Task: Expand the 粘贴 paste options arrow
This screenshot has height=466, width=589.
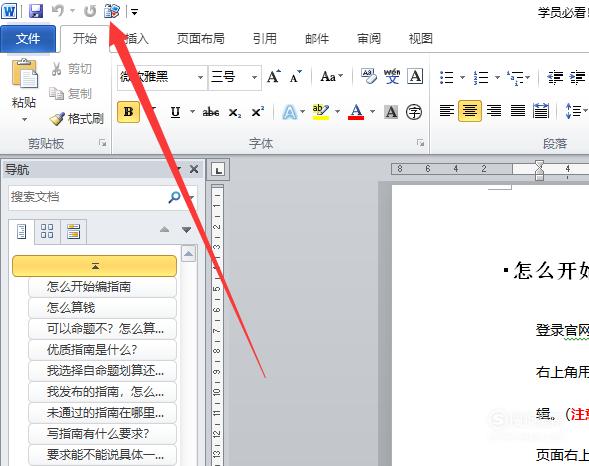Action: click(x=24, y=120)
